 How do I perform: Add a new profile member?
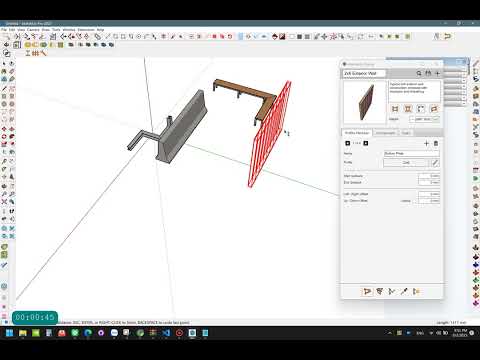click(426, 143)
